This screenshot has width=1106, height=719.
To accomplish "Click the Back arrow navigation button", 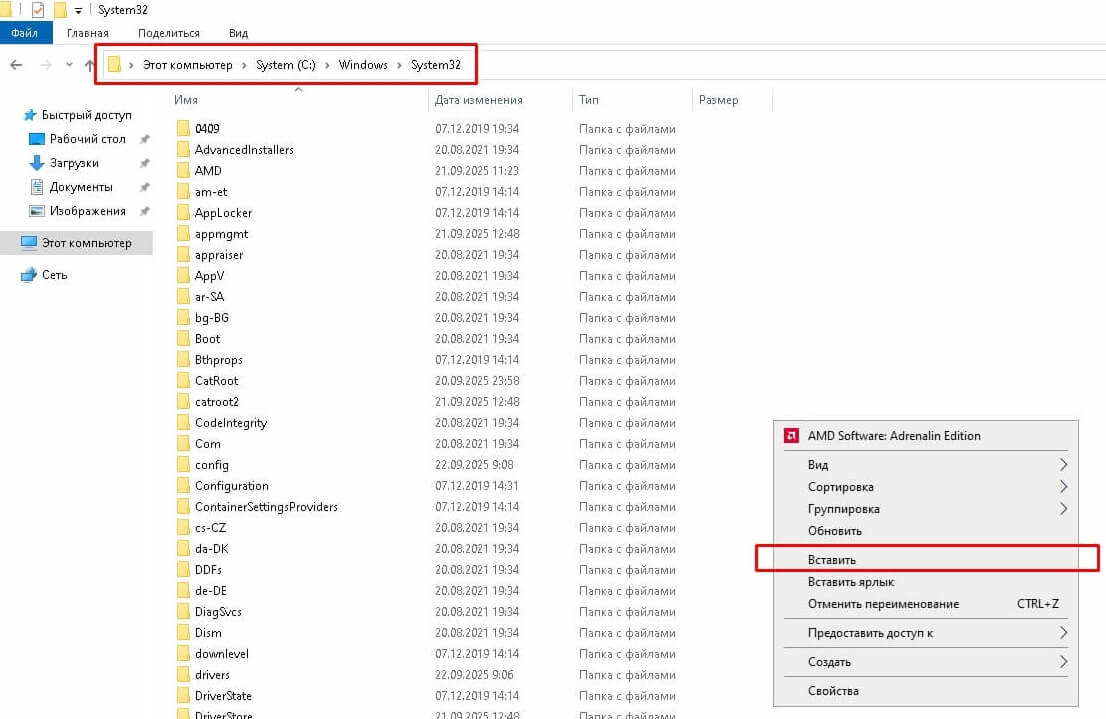I will [x=16, y=65].
